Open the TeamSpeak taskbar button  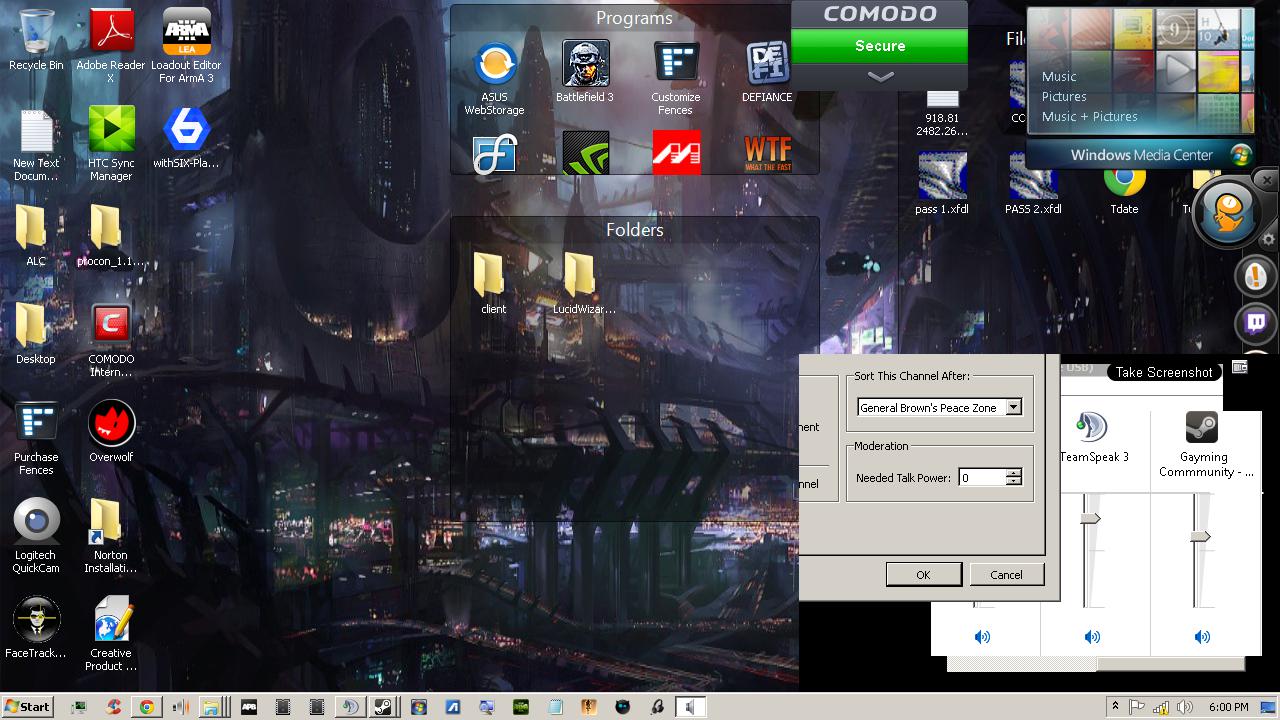[349, 707]
